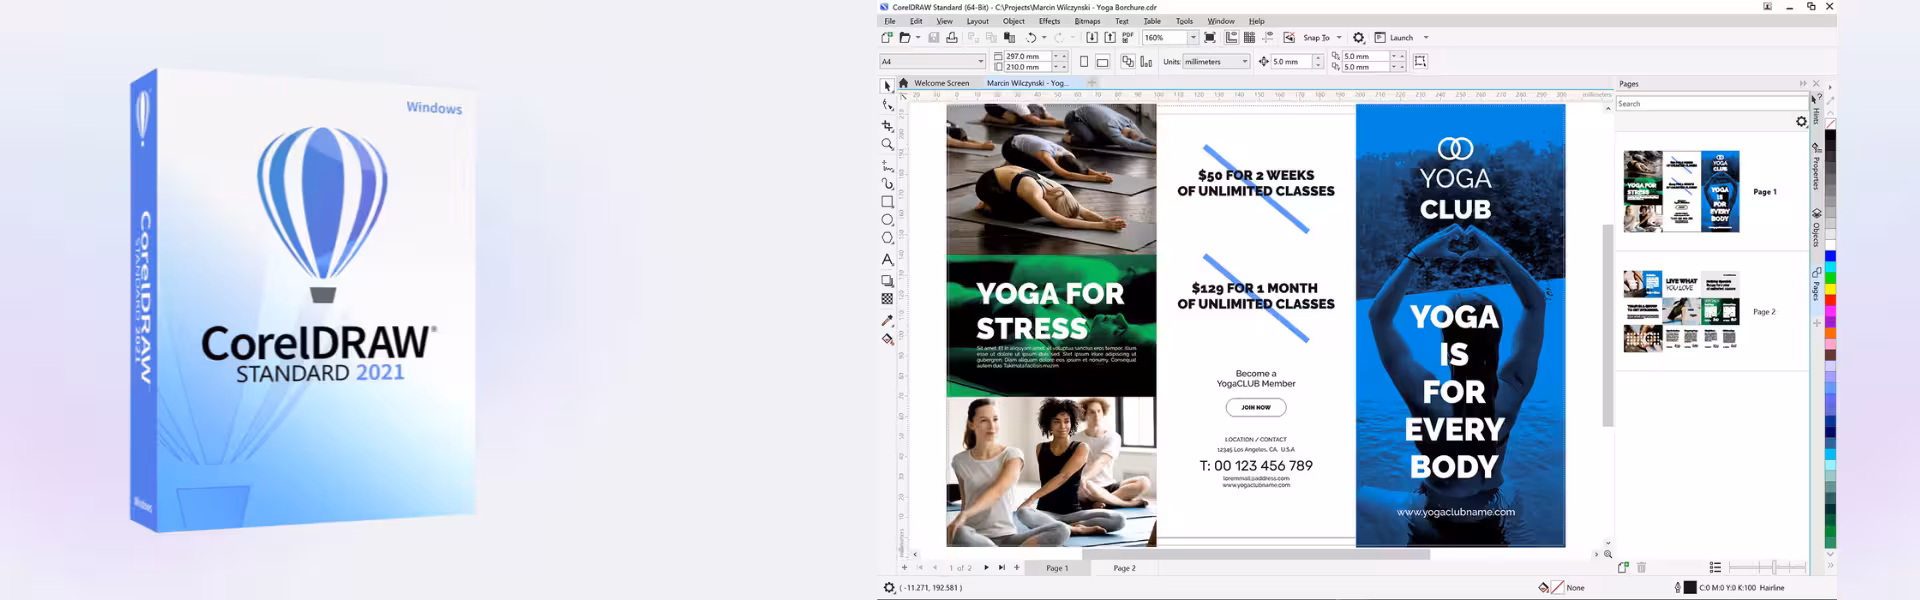1920x600 pixels.
Task: Click the Full-screen preview icon
Action: (1210, 38)
